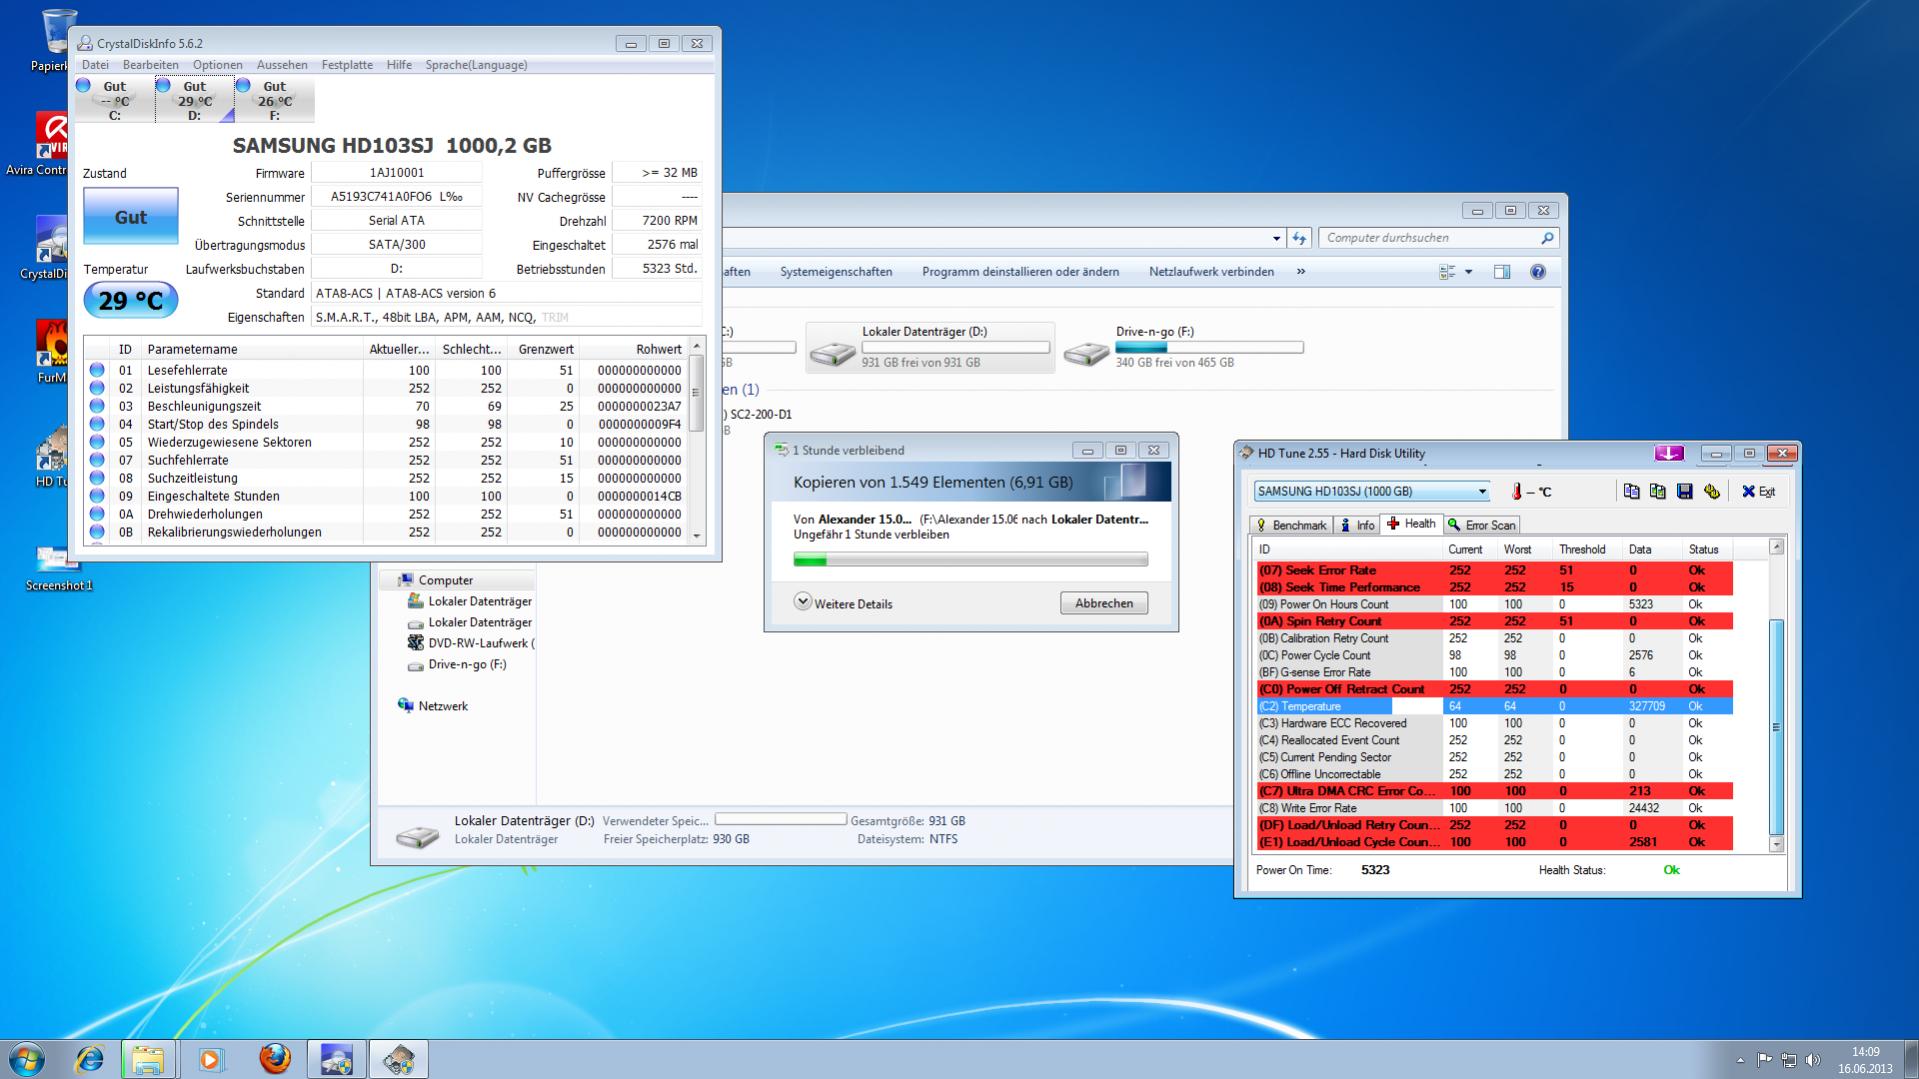The height and width of the screenshot is (1079, 1919).
Task: Select the Papierkorb desktop icon
Action: pos(55,40)
